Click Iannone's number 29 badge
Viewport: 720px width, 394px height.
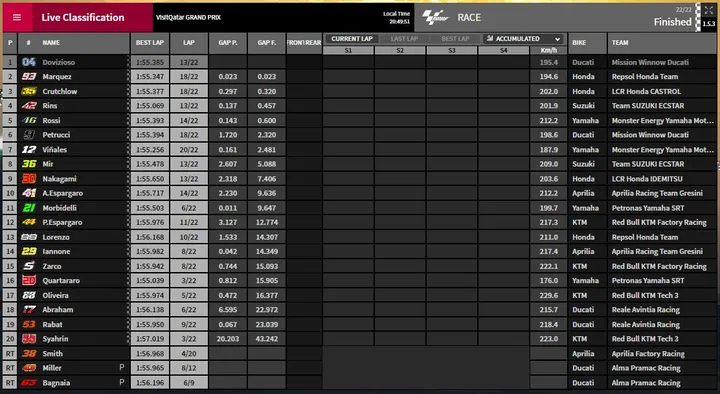pyautogui.click(x=28, y=251)
